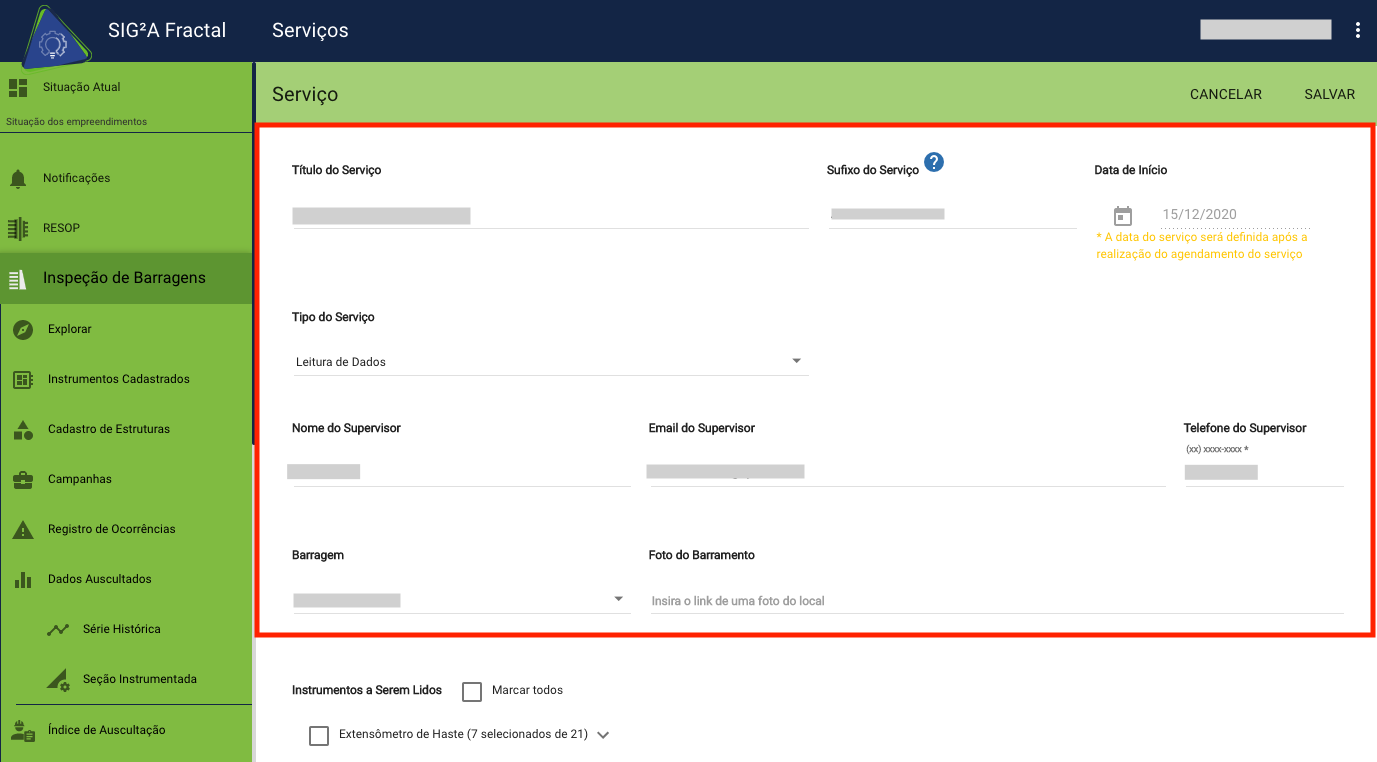Click the date field showing 15/12/2020
The height and width of the screenshot is (762, 1377).
pyautogui.click(x=1234, y=215)
